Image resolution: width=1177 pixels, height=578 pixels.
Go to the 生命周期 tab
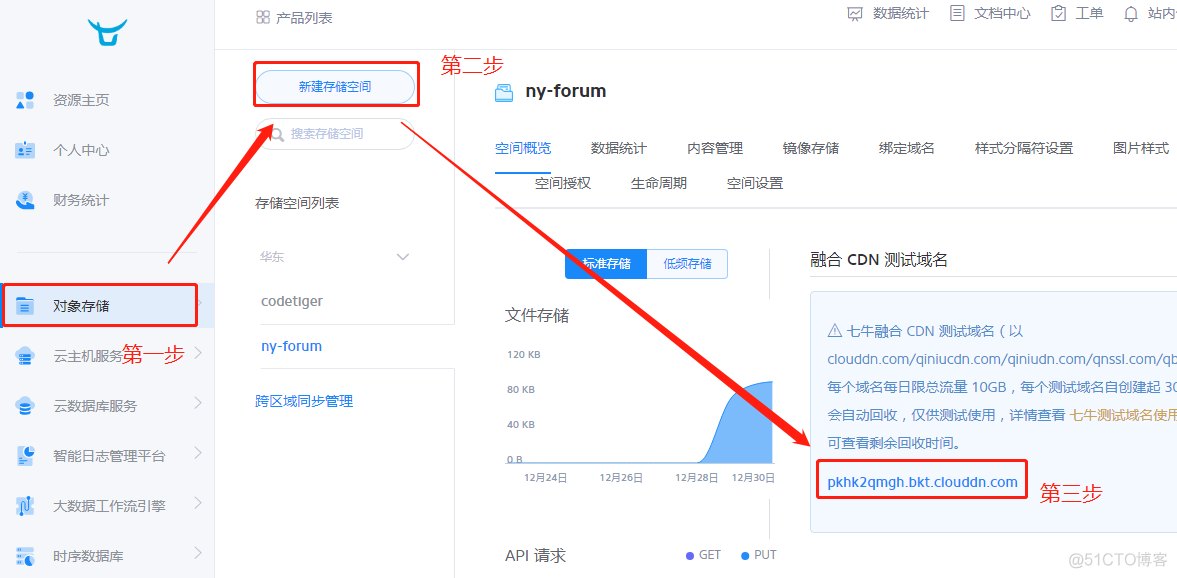coord(659,183)
